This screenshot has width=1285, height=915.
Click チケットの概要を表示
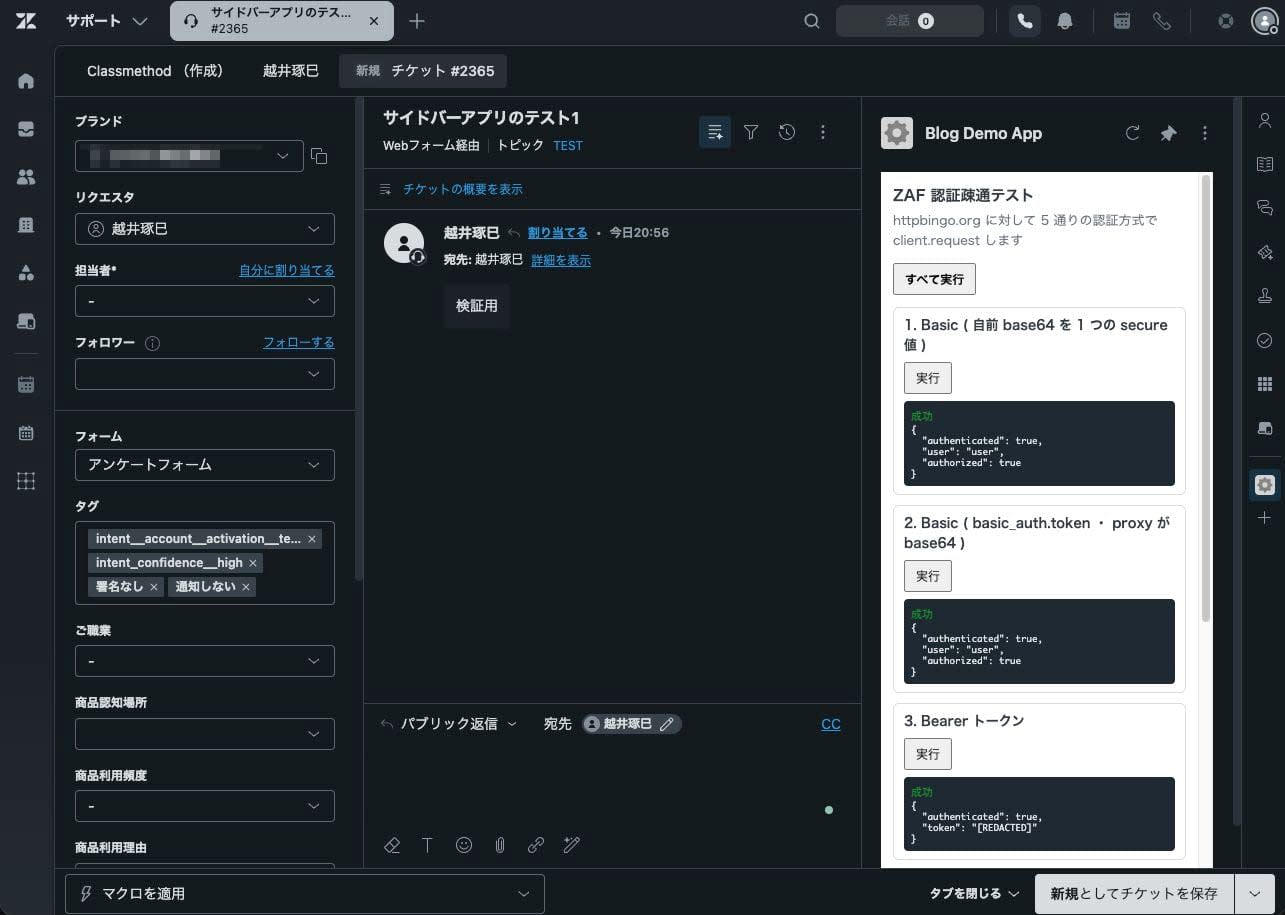[462, 189]
